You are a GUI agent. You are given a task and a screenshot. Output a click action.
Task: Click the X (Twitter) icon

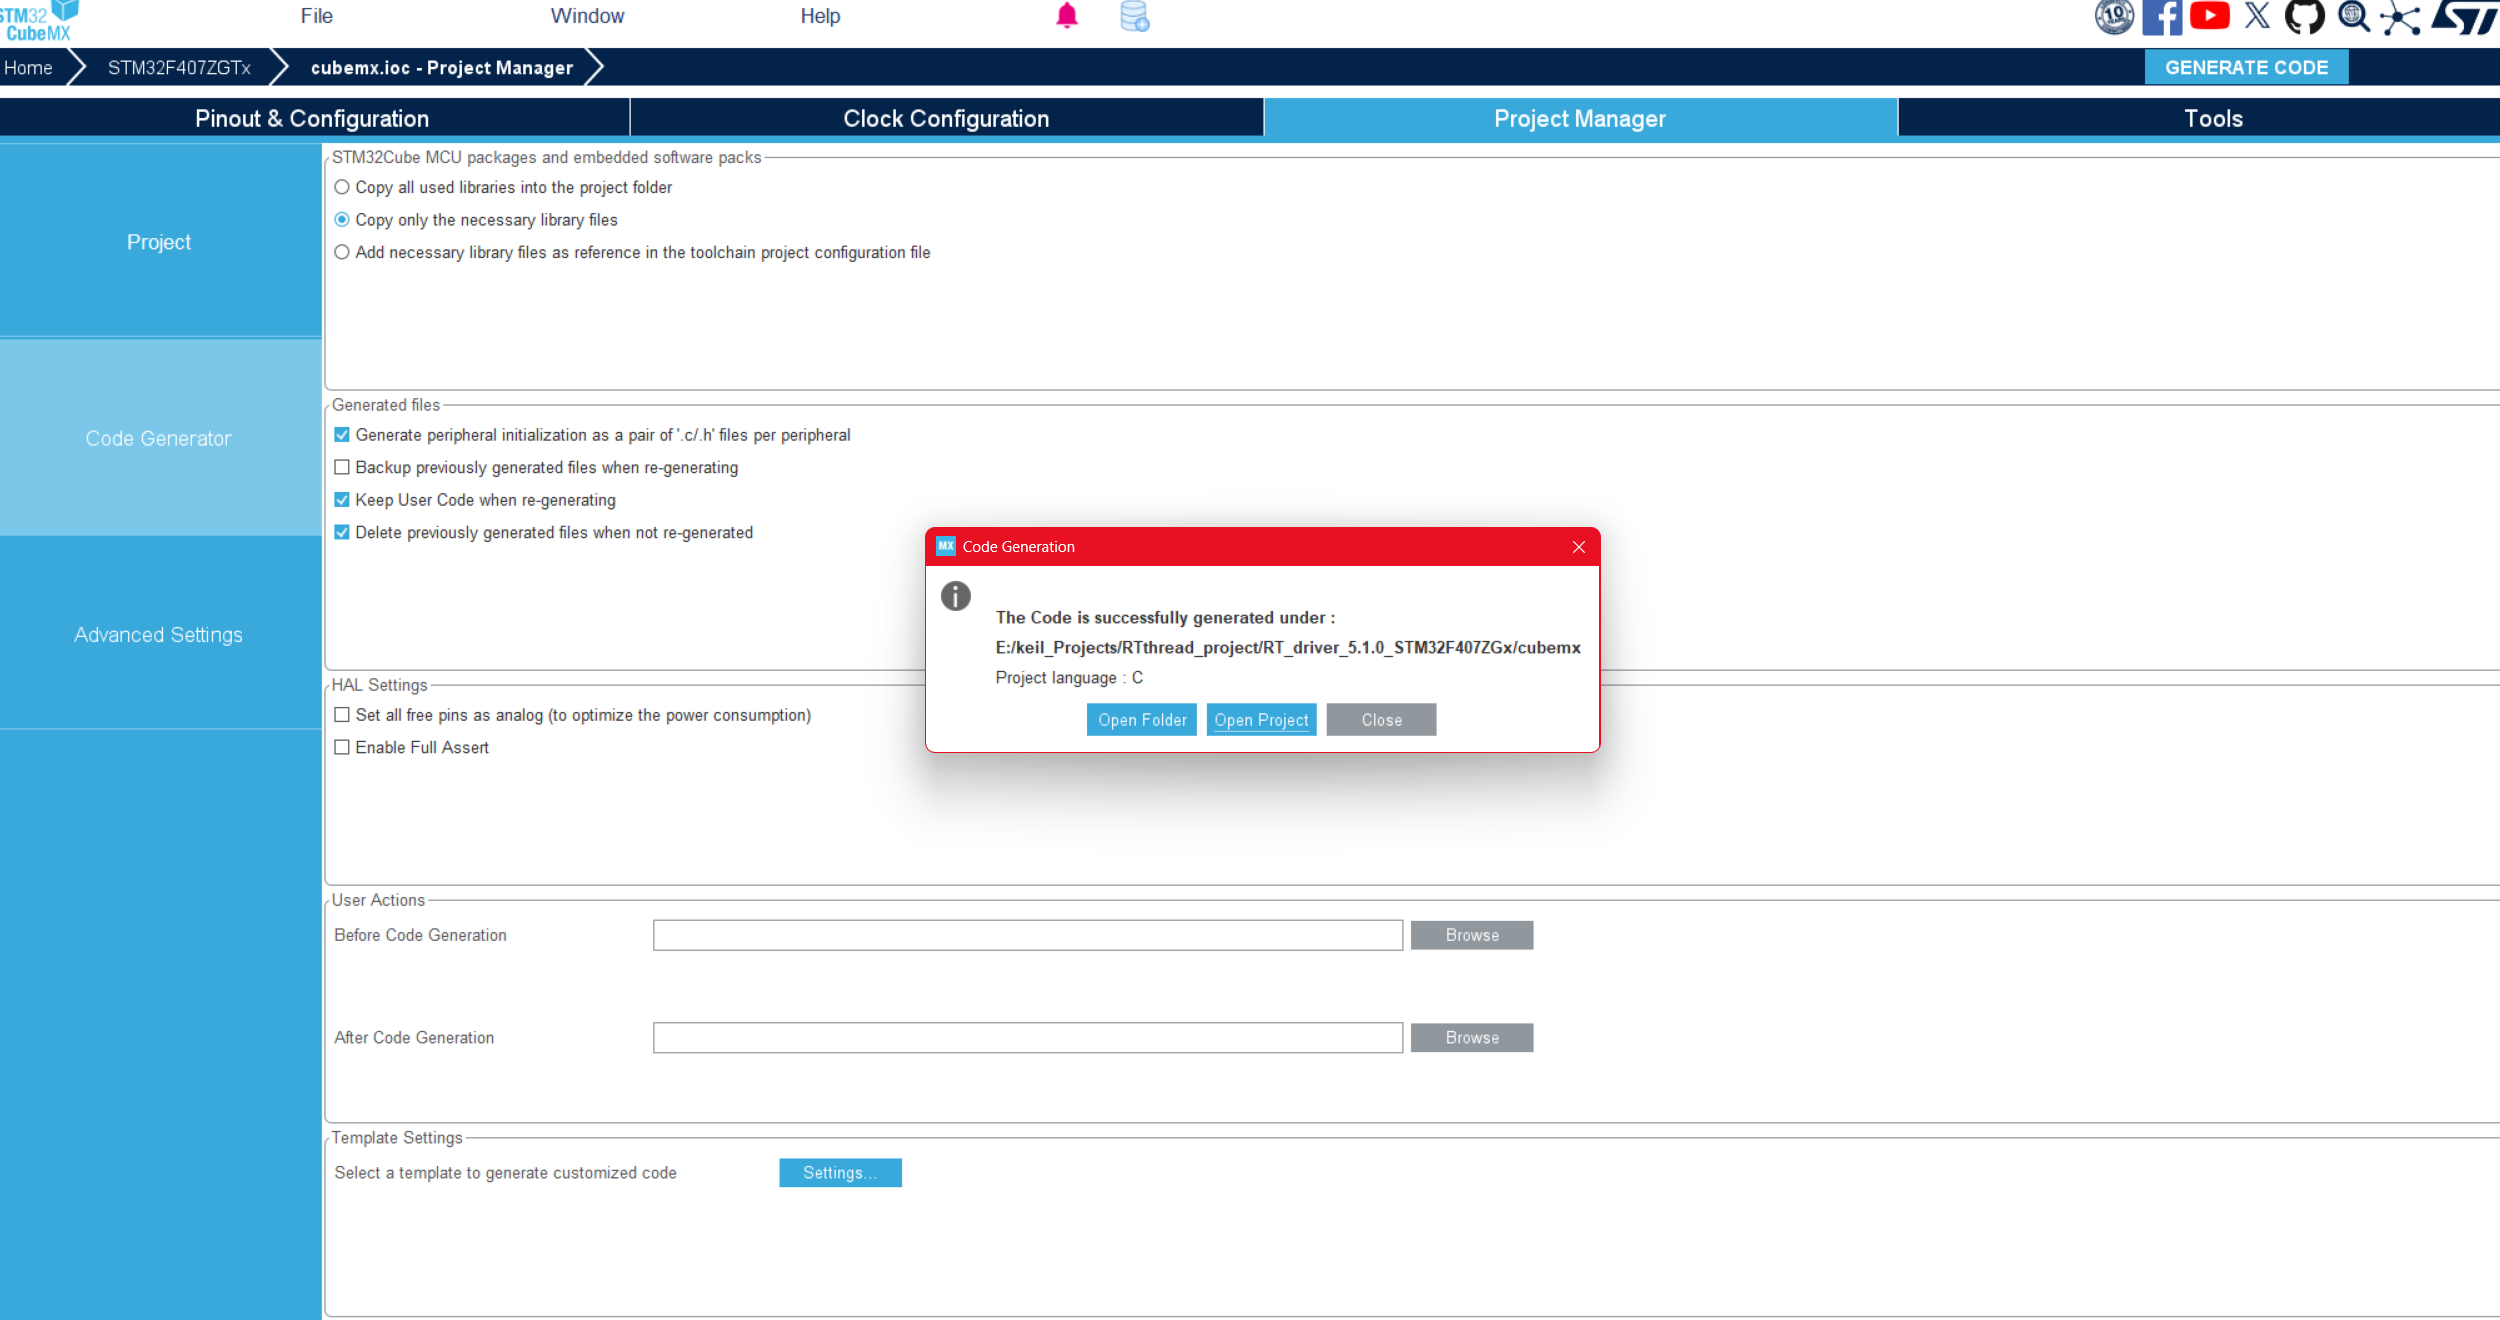coord(2257,16)
